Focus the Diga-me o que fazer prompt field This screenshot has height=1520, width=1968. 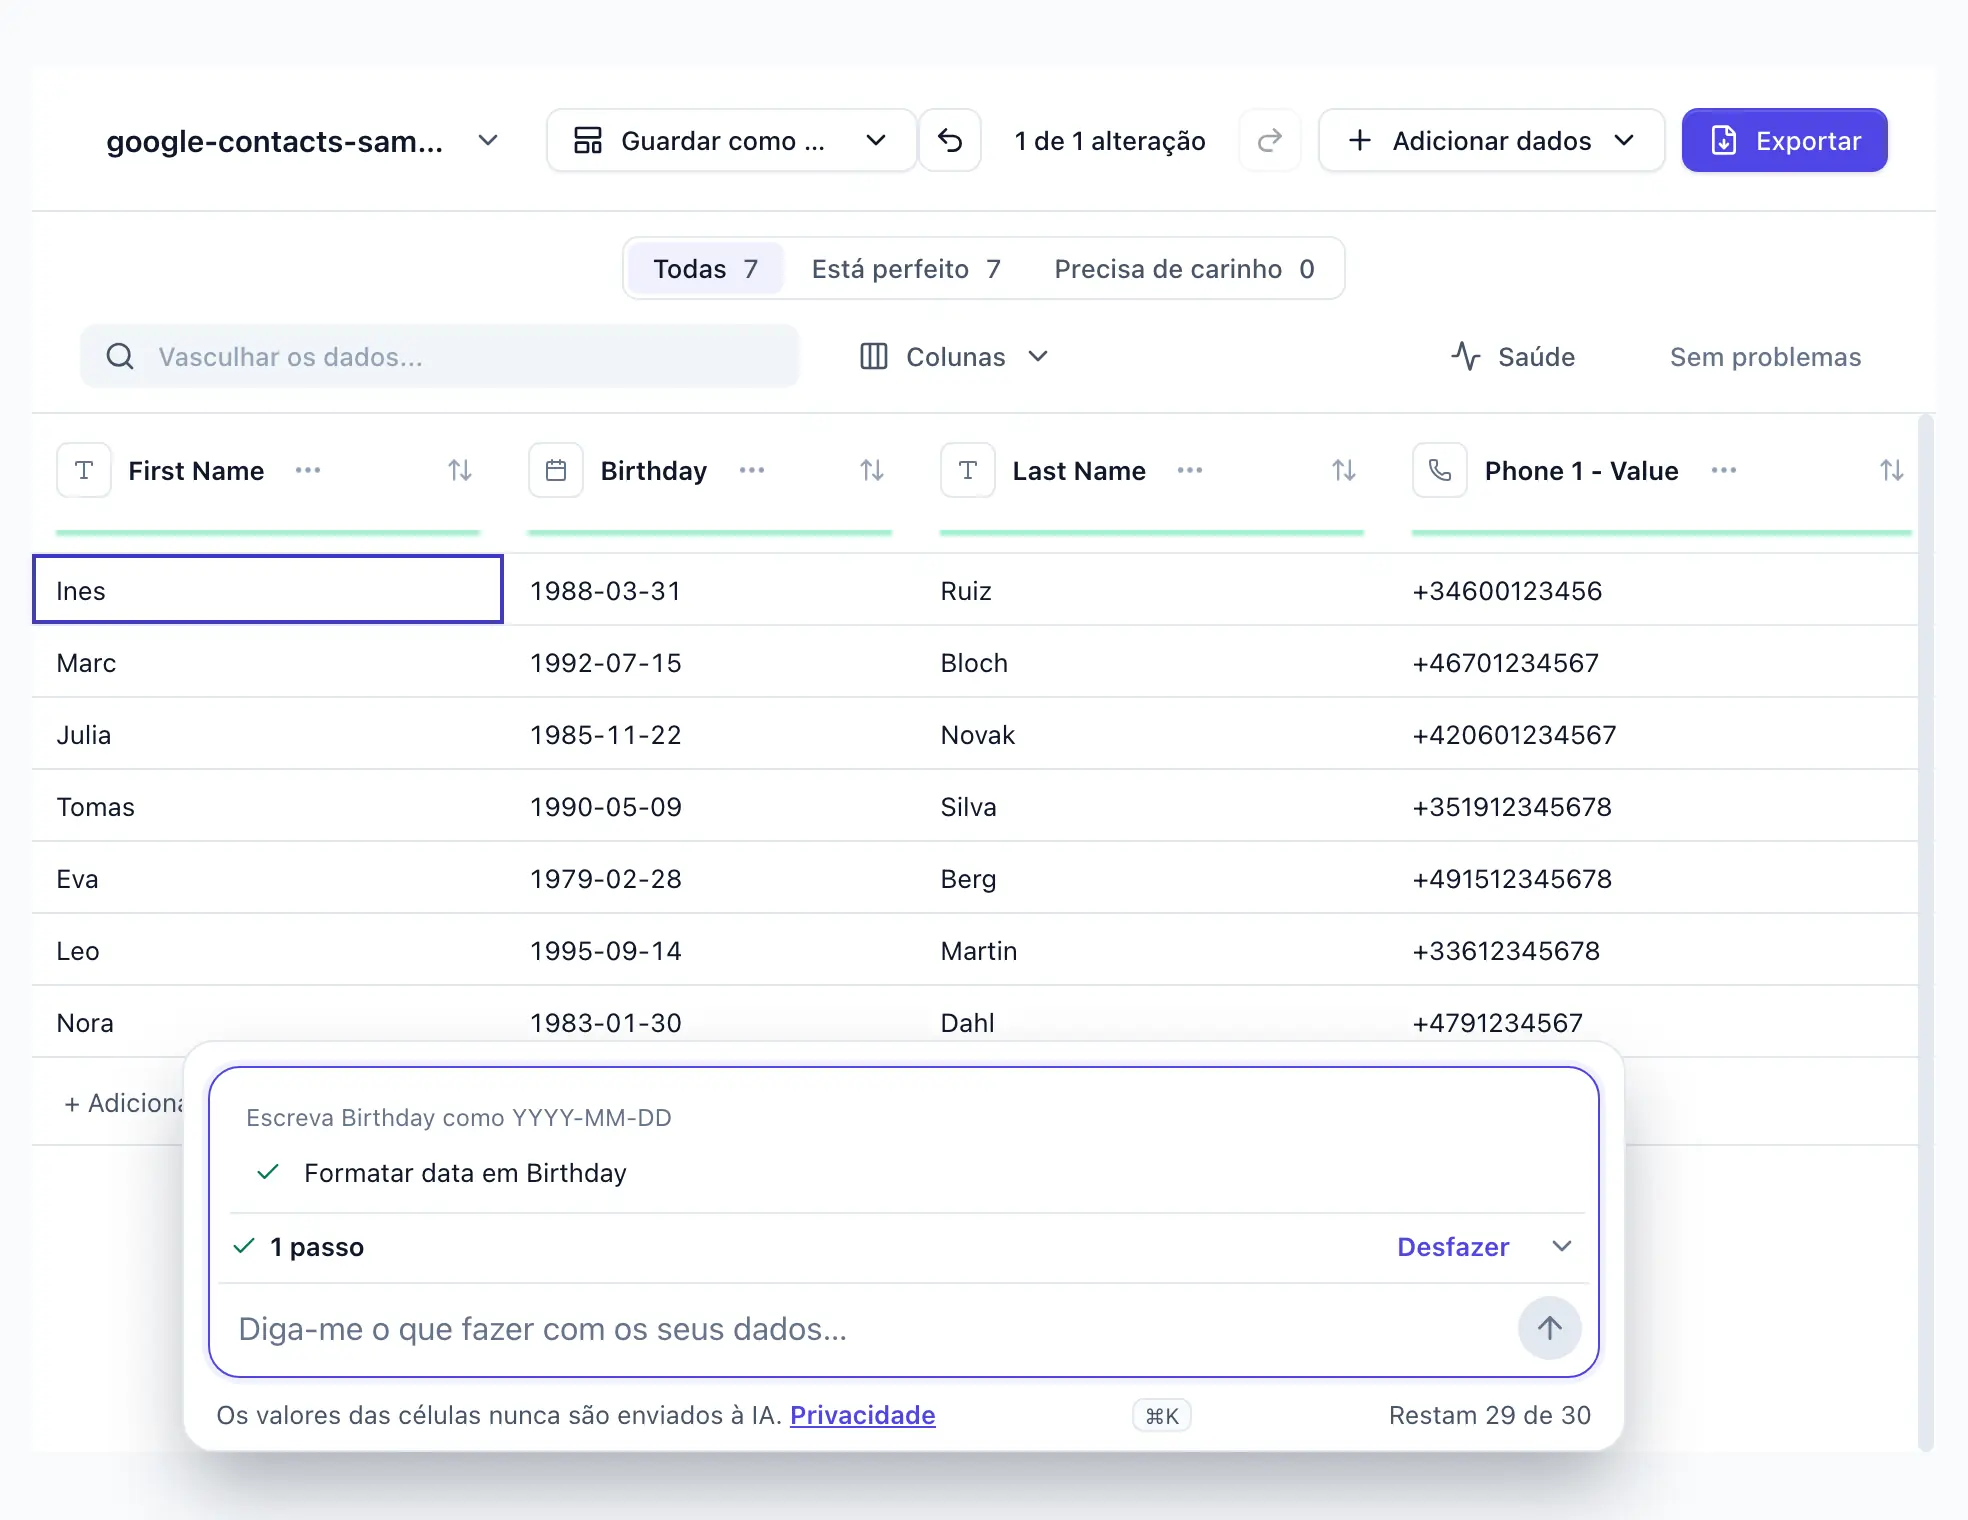click(x=870, y=1329)
